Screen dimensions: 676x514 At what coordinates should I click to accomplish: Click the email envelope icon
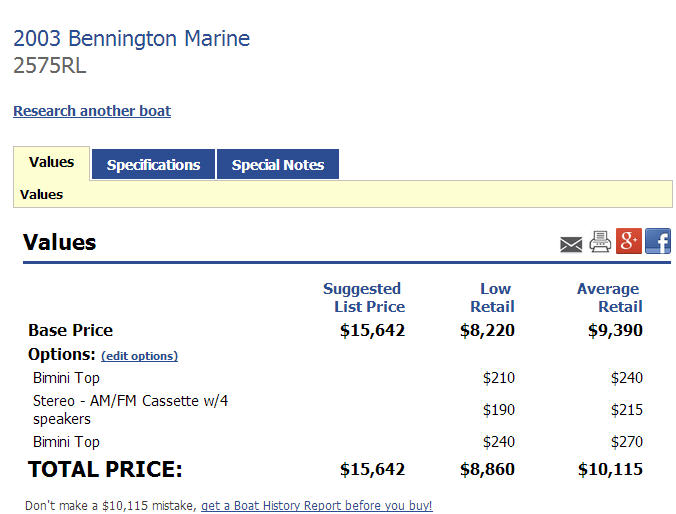[571, 244]
